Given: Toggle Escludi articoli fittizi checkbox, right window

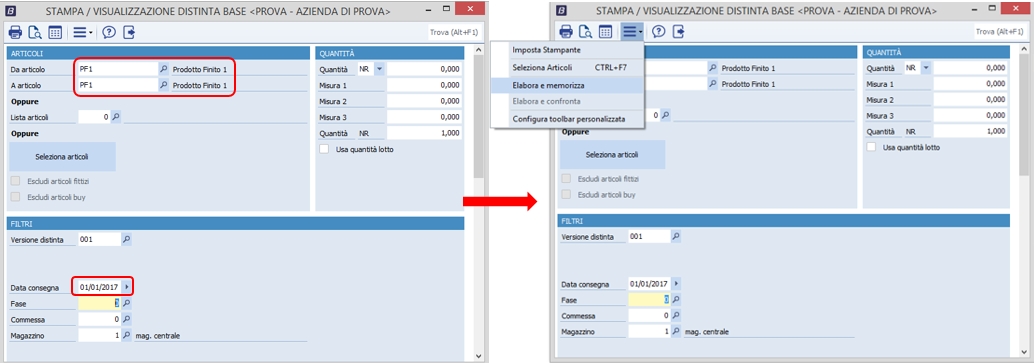Looking at the screenshot, I should (565, 179).
